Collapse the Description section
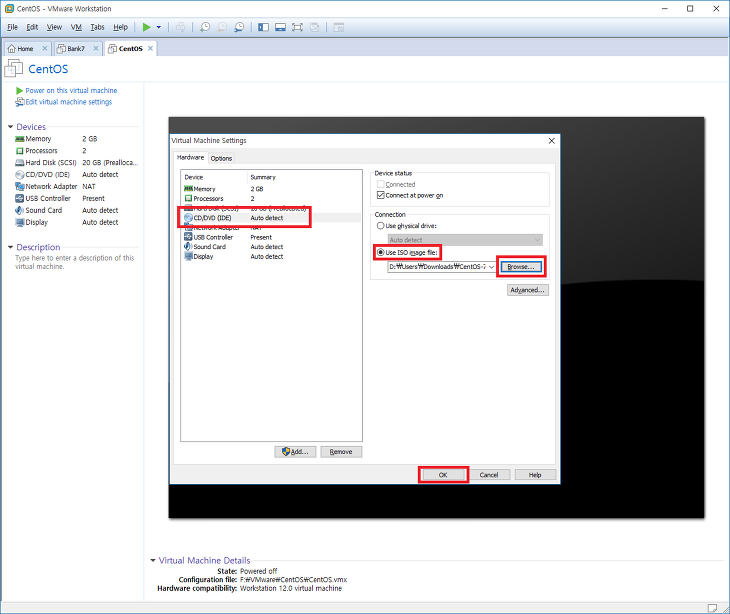This screenshot has height=614, width=730. point(11,247)
